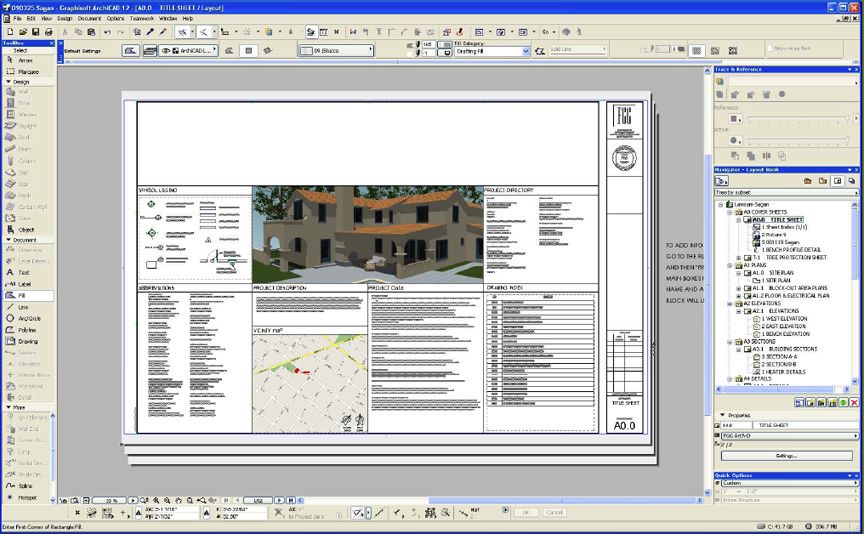Toggle the snap option button beside guide lines
This screenshot has width=864, height=534.
point(203,32)
